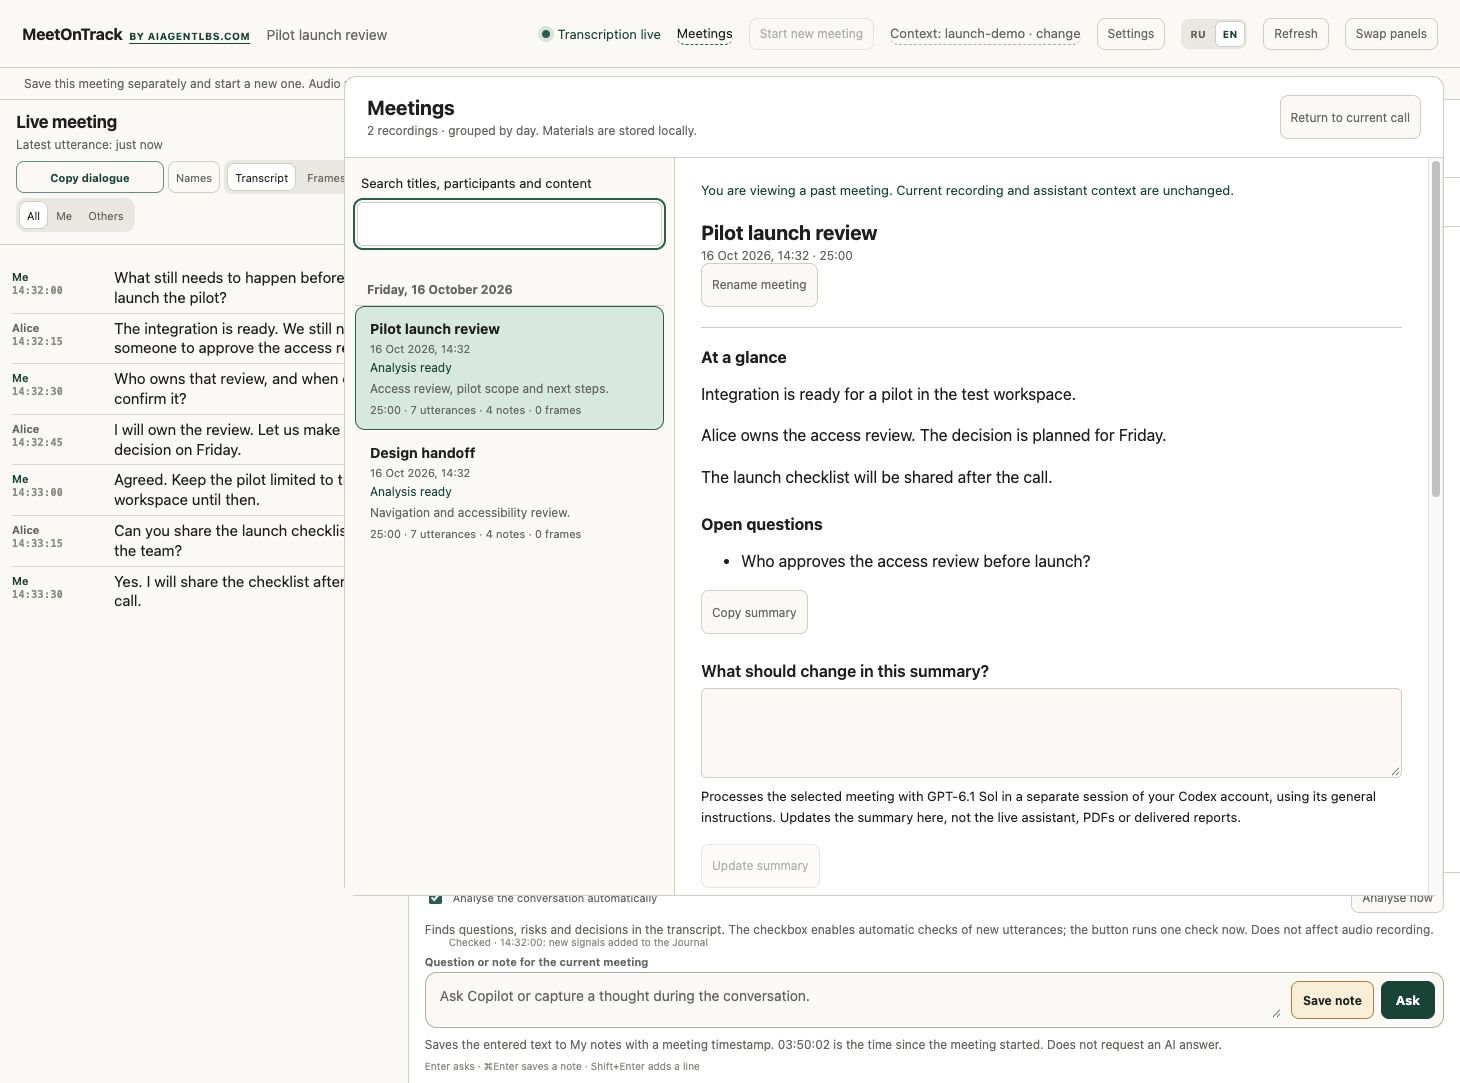Click the Ask button
The image size is (1460, 1083).
point(1408,1000)
